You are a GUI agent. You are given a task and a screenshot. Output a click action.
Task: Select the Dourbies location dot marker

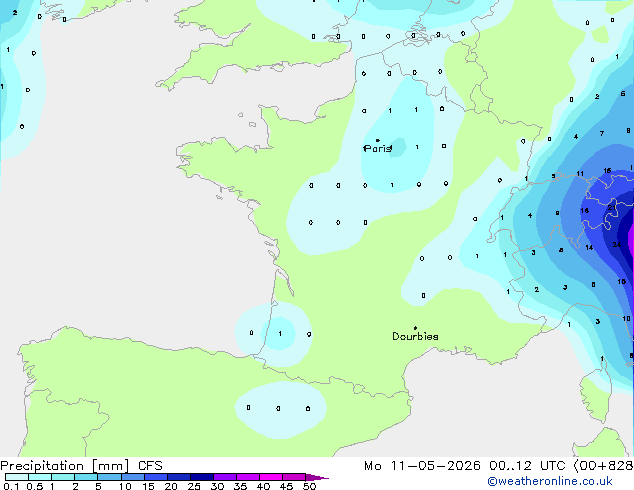click(x=415, y=328)
